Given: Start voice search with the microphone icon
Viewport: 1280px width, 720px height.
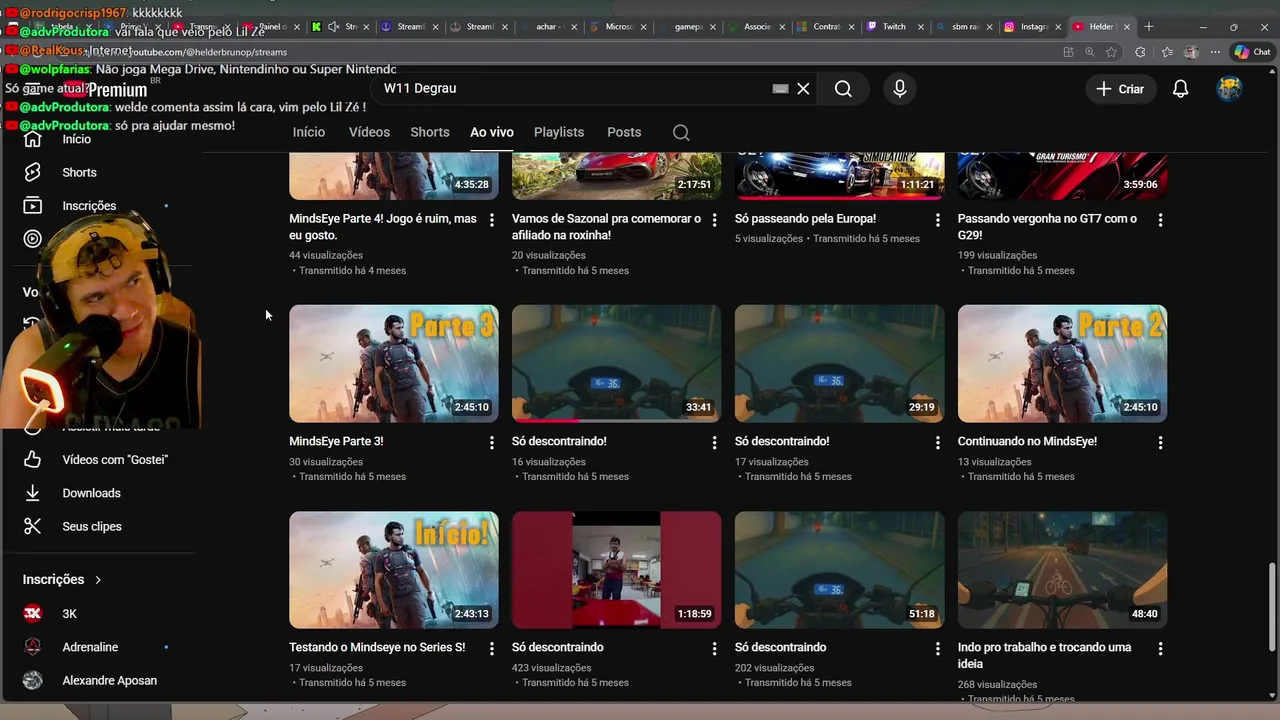Looking at the screenshot, I should coord(900,89).
